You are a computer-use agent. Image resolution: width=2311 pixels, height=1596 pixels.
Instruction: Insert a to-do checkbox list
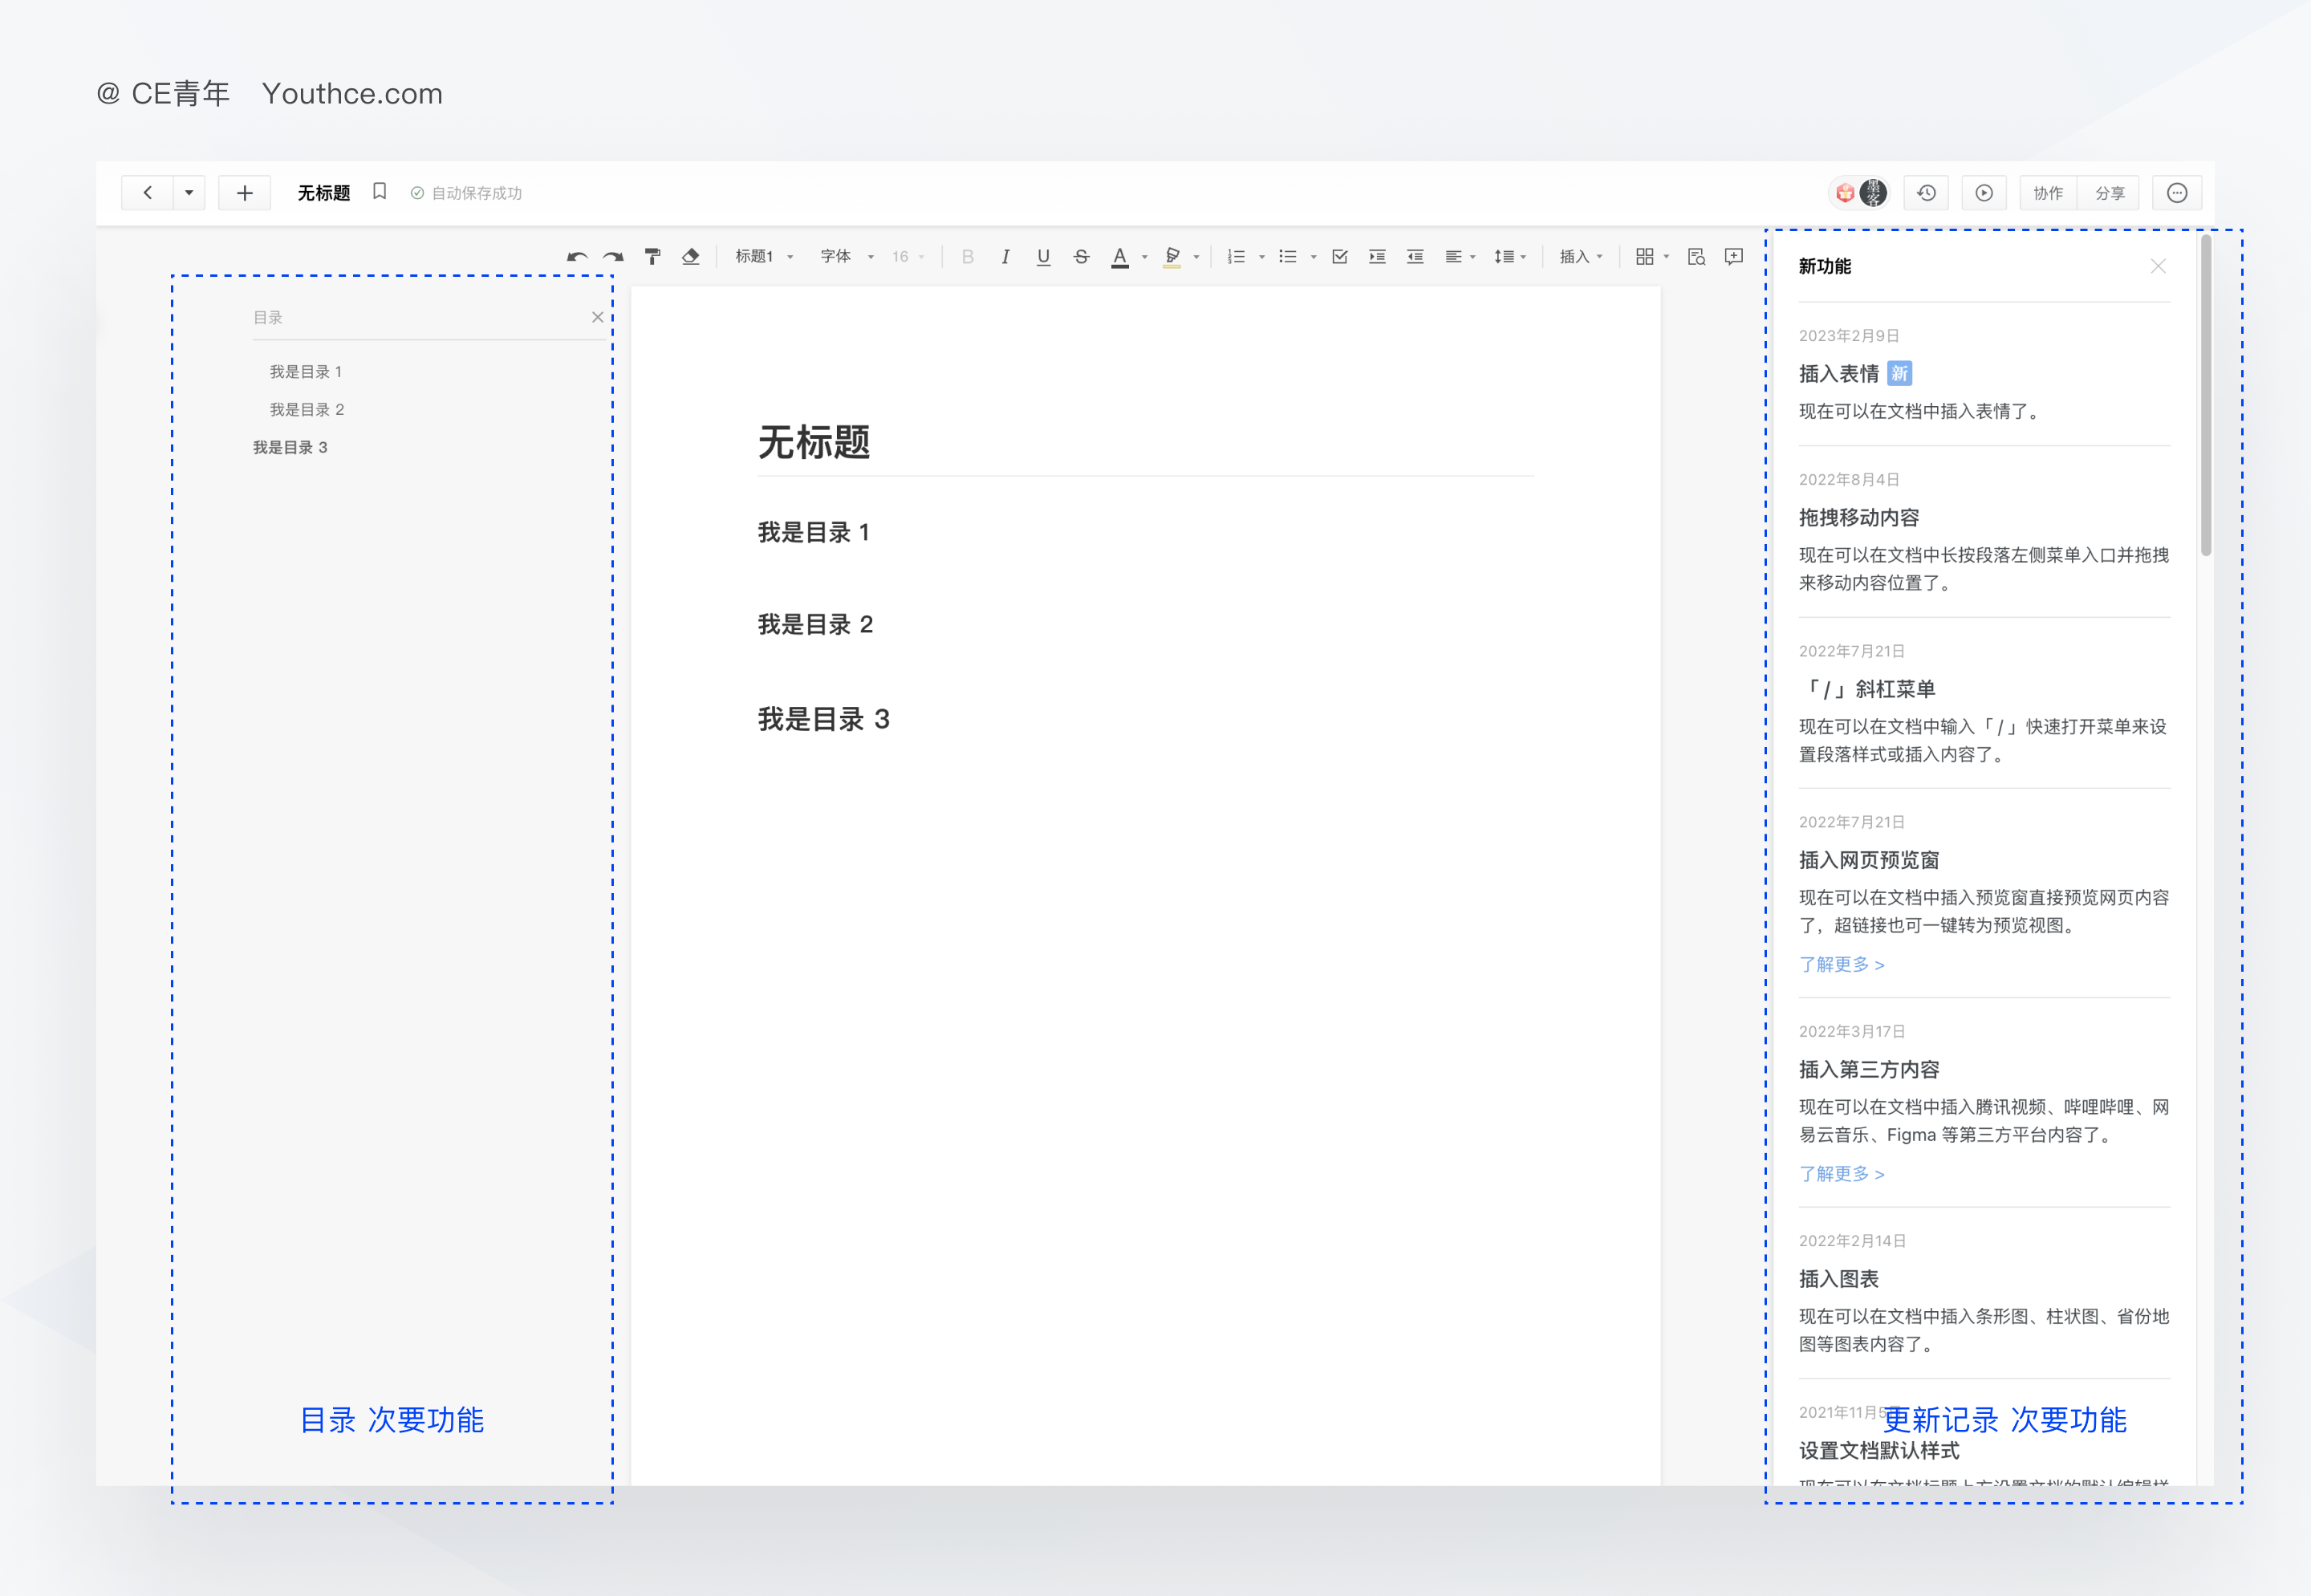tap(1340, 257)
